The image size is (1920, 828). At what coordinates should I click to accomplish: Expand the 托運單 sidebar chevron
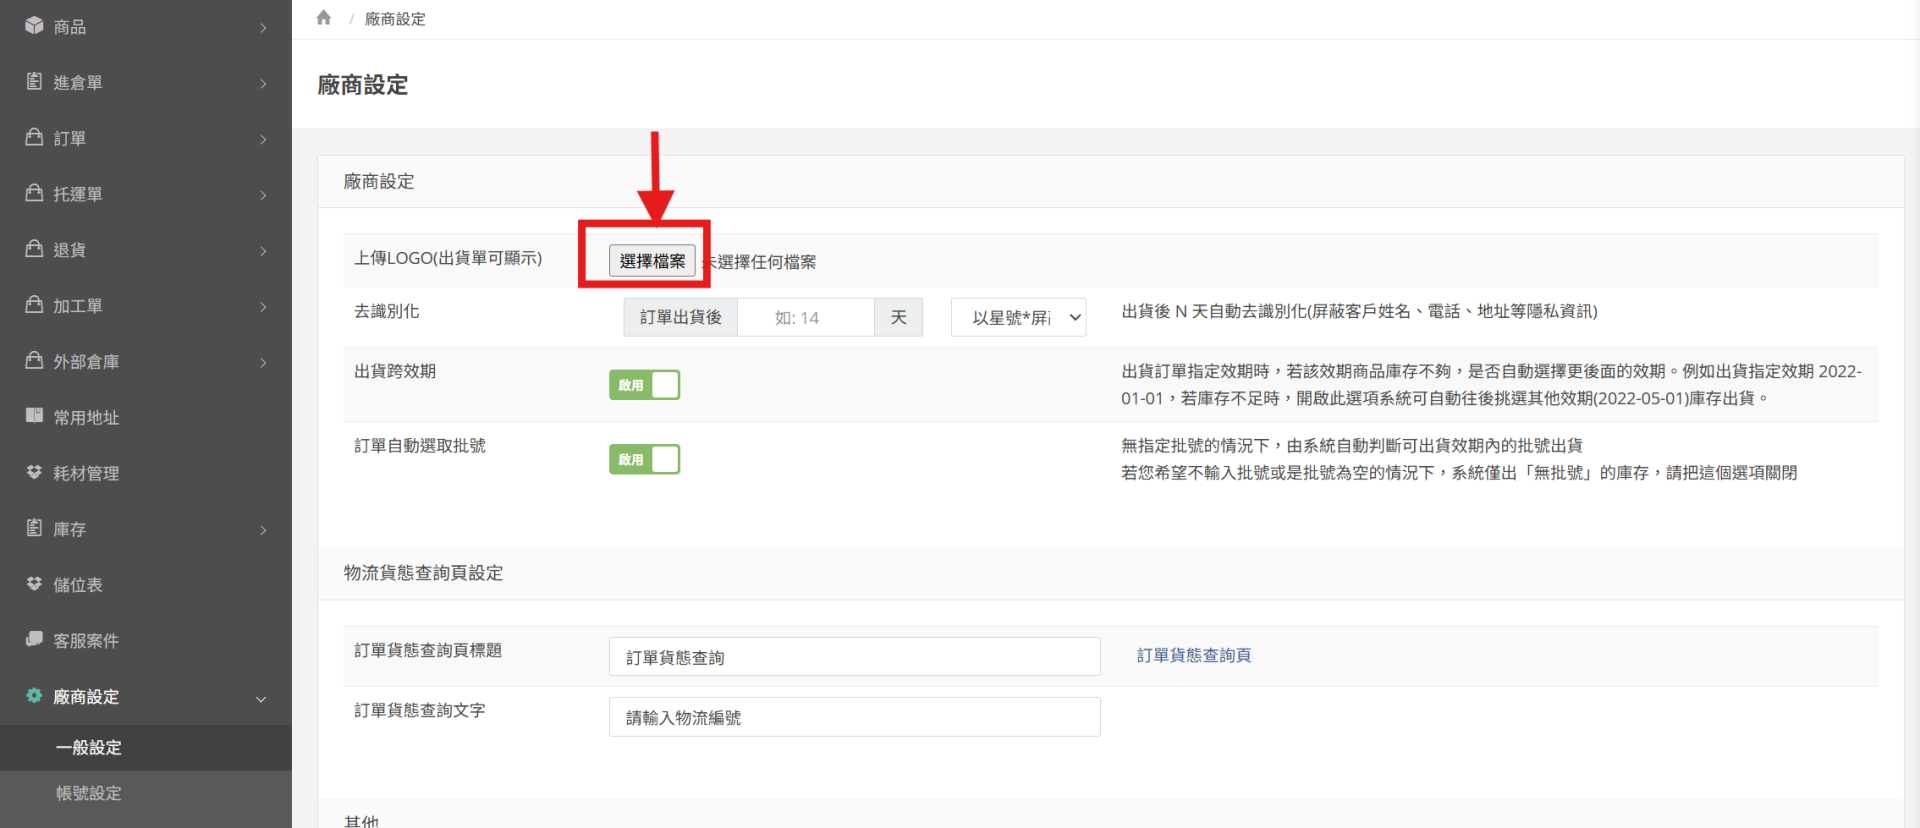point(263,195)
